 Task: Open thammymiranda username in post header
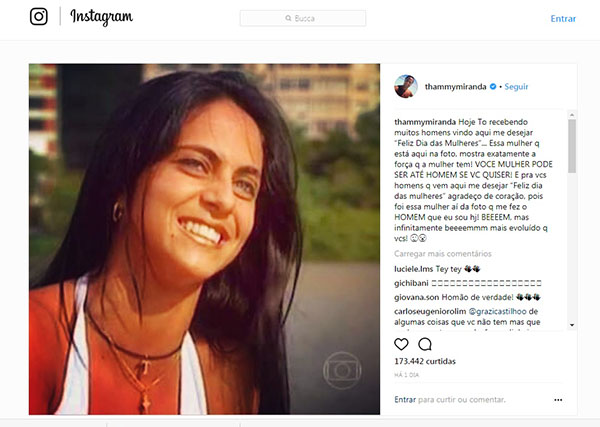[x=455, y=86]
